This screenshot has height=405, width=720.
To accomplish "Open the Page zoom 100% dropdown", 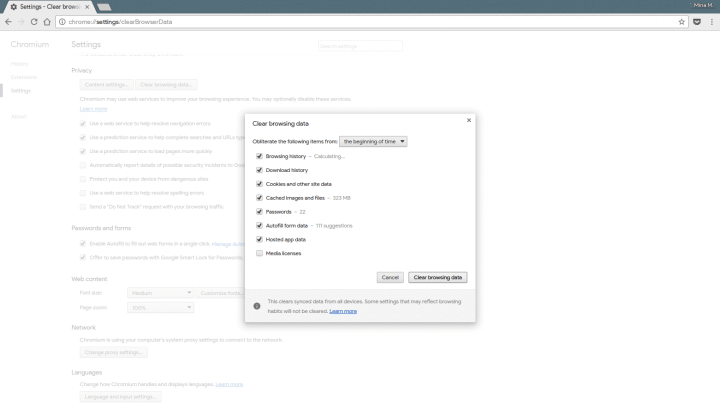I will click(x=160, y=308).
